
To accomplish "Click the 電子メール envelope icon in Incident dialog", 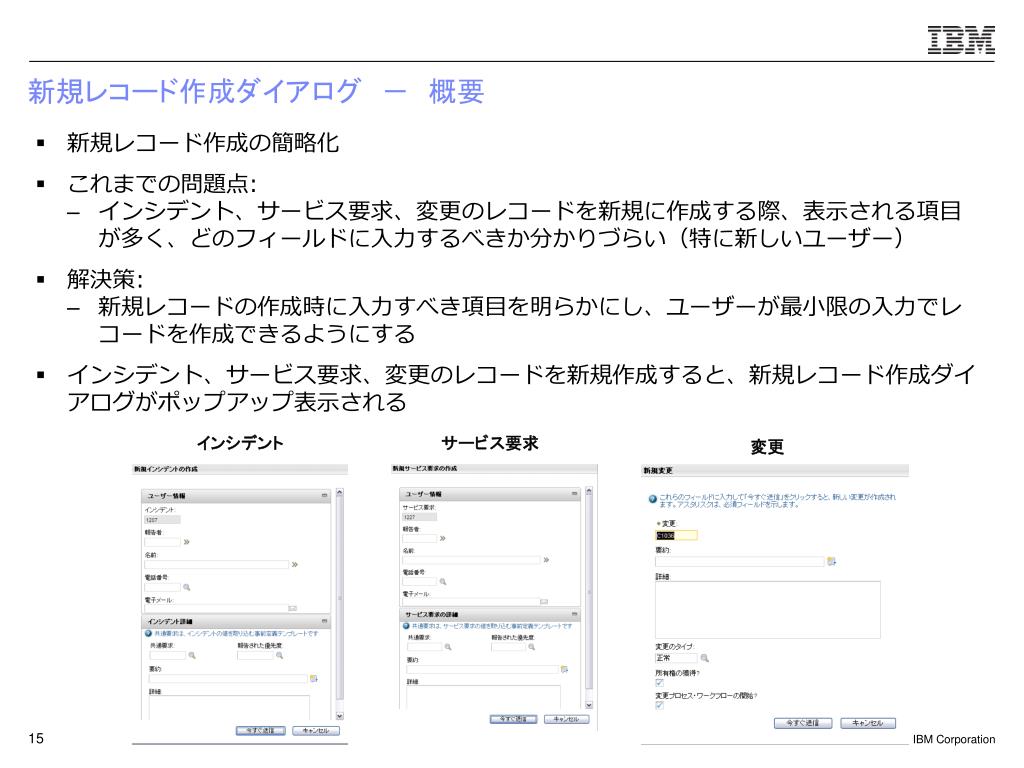I will click(293, 608).
